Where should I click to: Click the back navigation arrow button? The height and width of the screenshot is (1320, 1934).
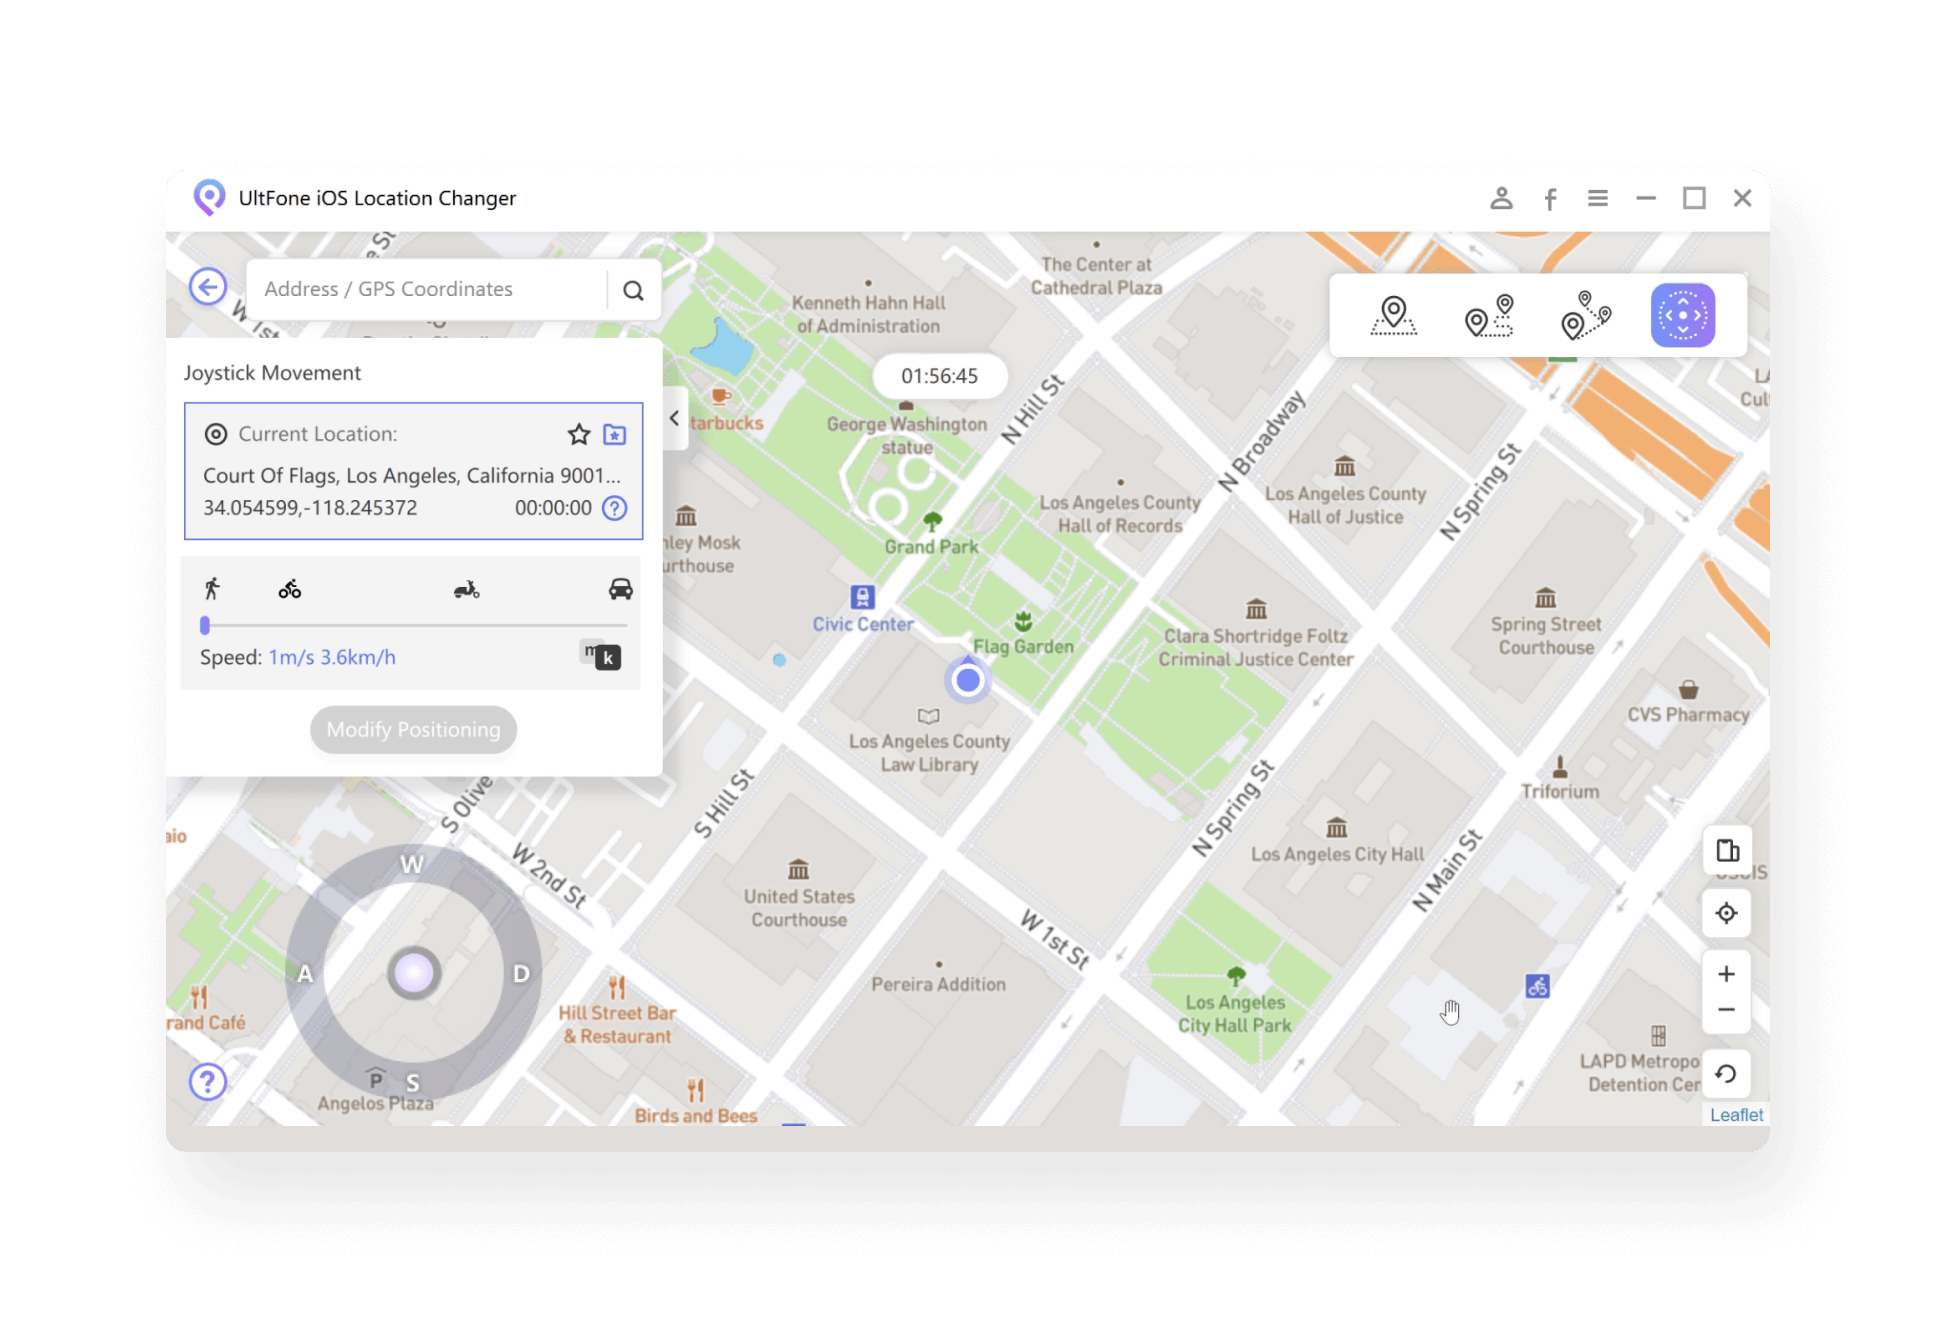(x=207, y=288)
